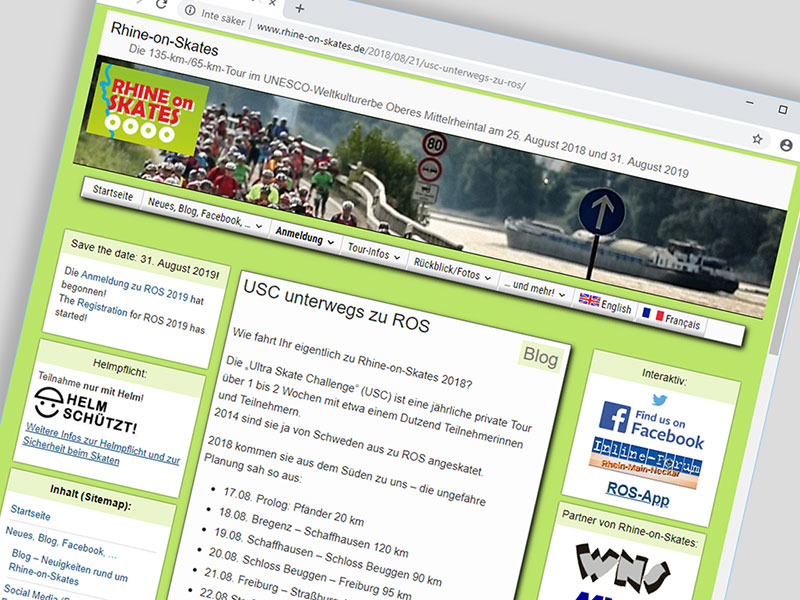
Task: Select the Tour-Infos navigation item
Action: click(x=368, y=251)
